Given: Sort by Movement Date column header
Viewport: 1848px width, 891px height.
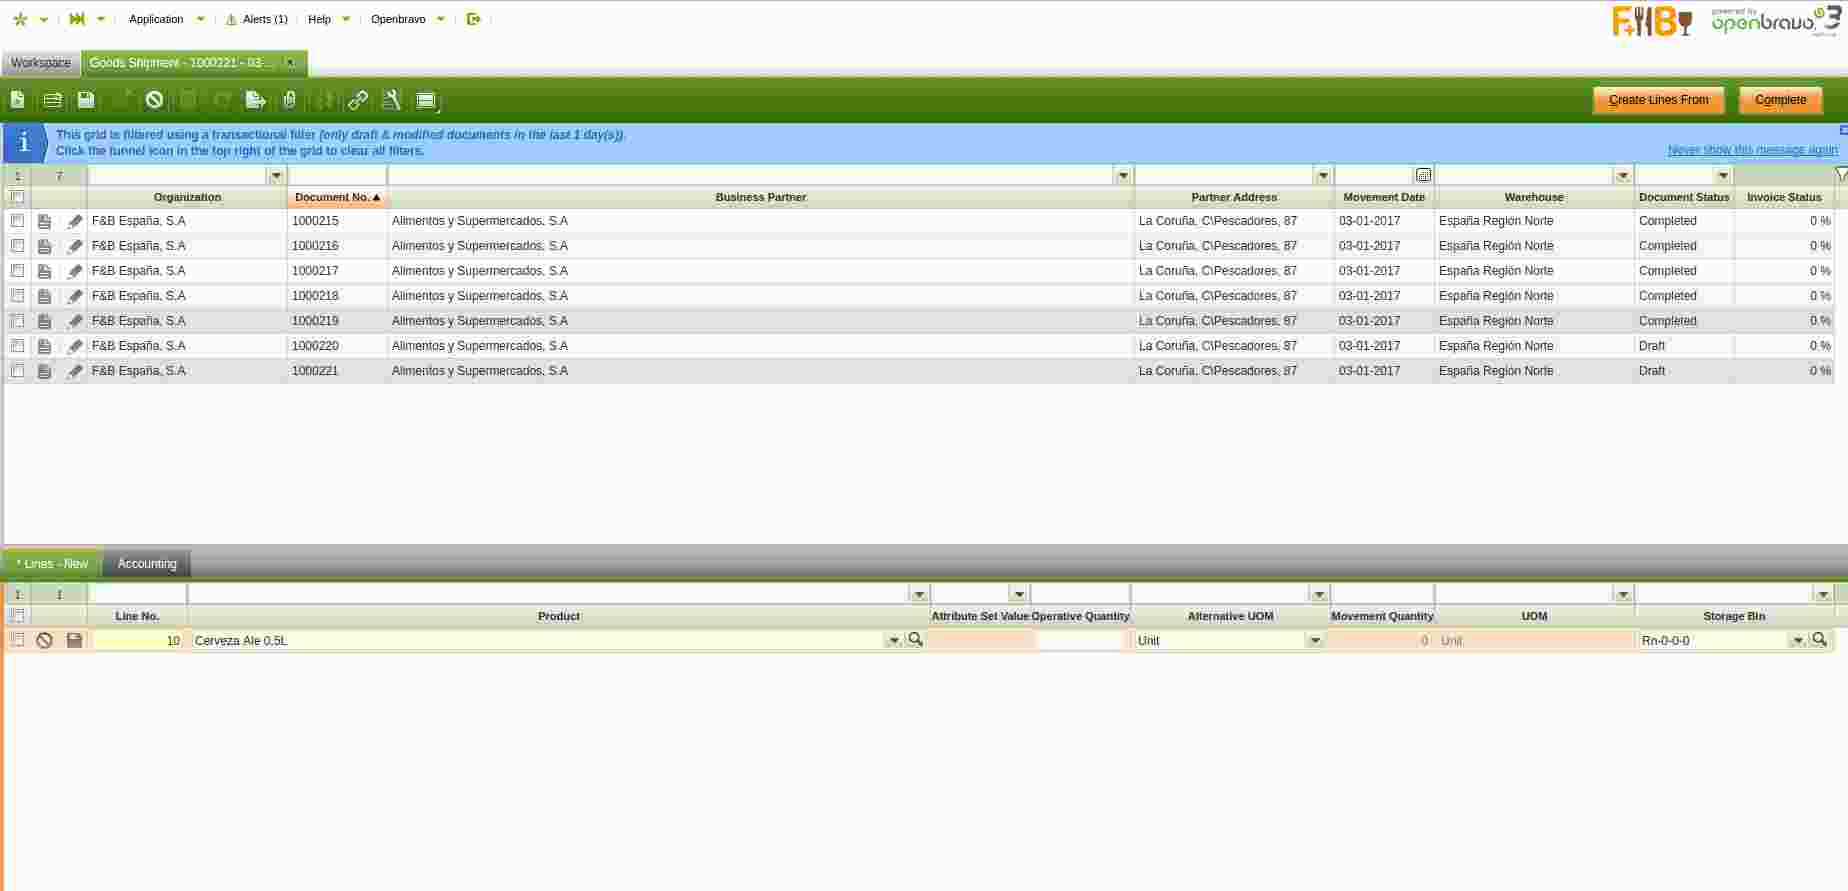Looking at the screenshot, I should (x=1384, y=197).
